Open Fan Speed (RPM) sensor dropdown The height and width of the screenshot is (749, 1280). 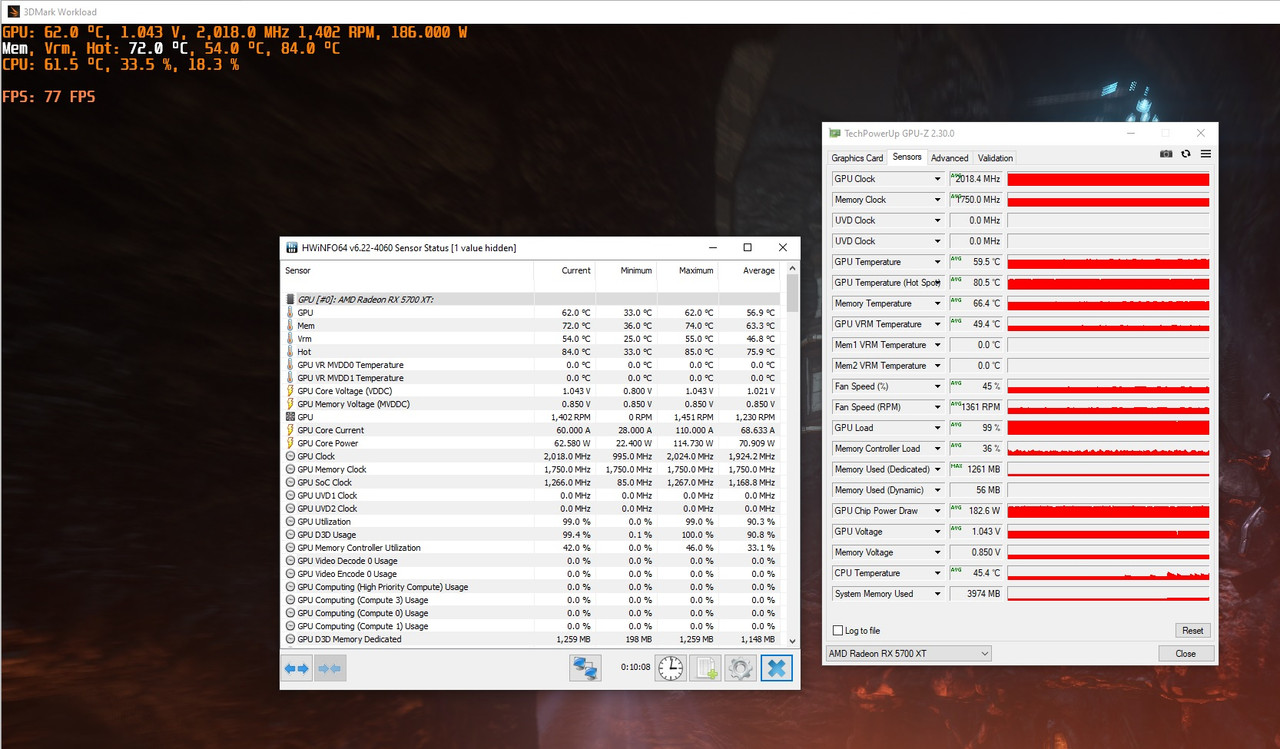[937, 407]
